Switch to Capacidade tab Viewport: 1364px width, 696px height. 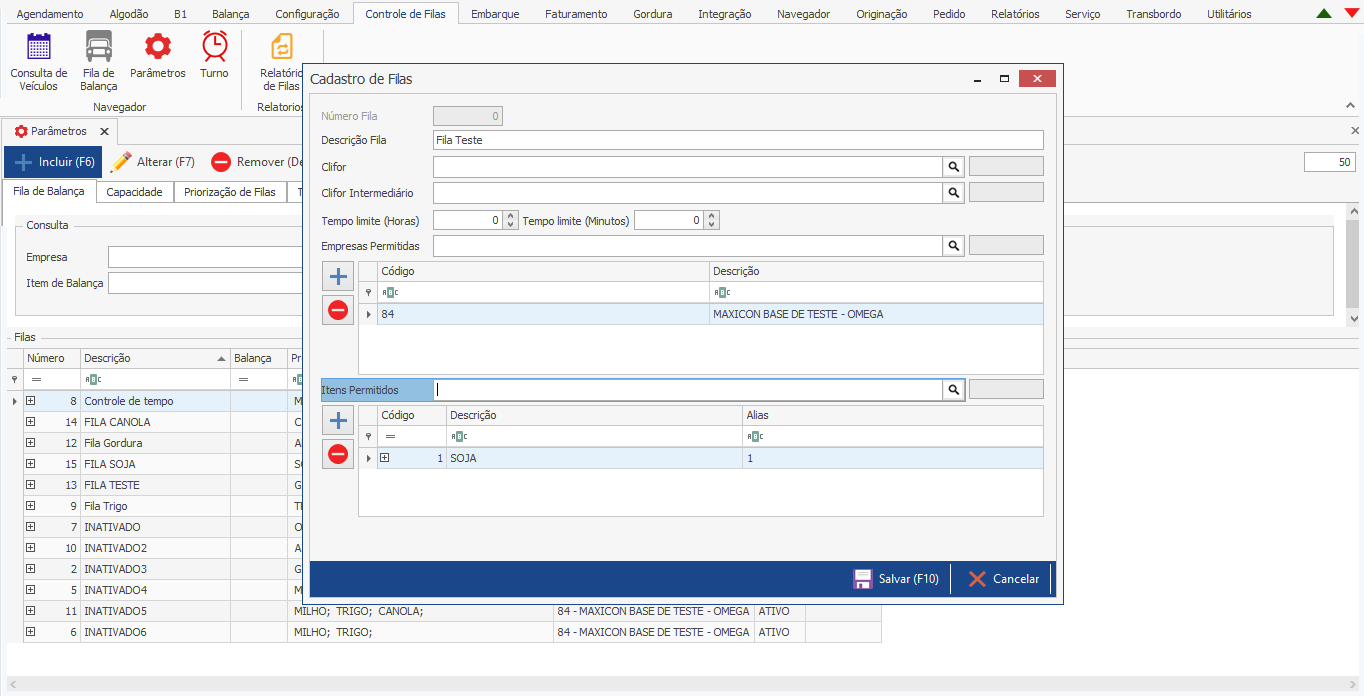coord(135,192)
